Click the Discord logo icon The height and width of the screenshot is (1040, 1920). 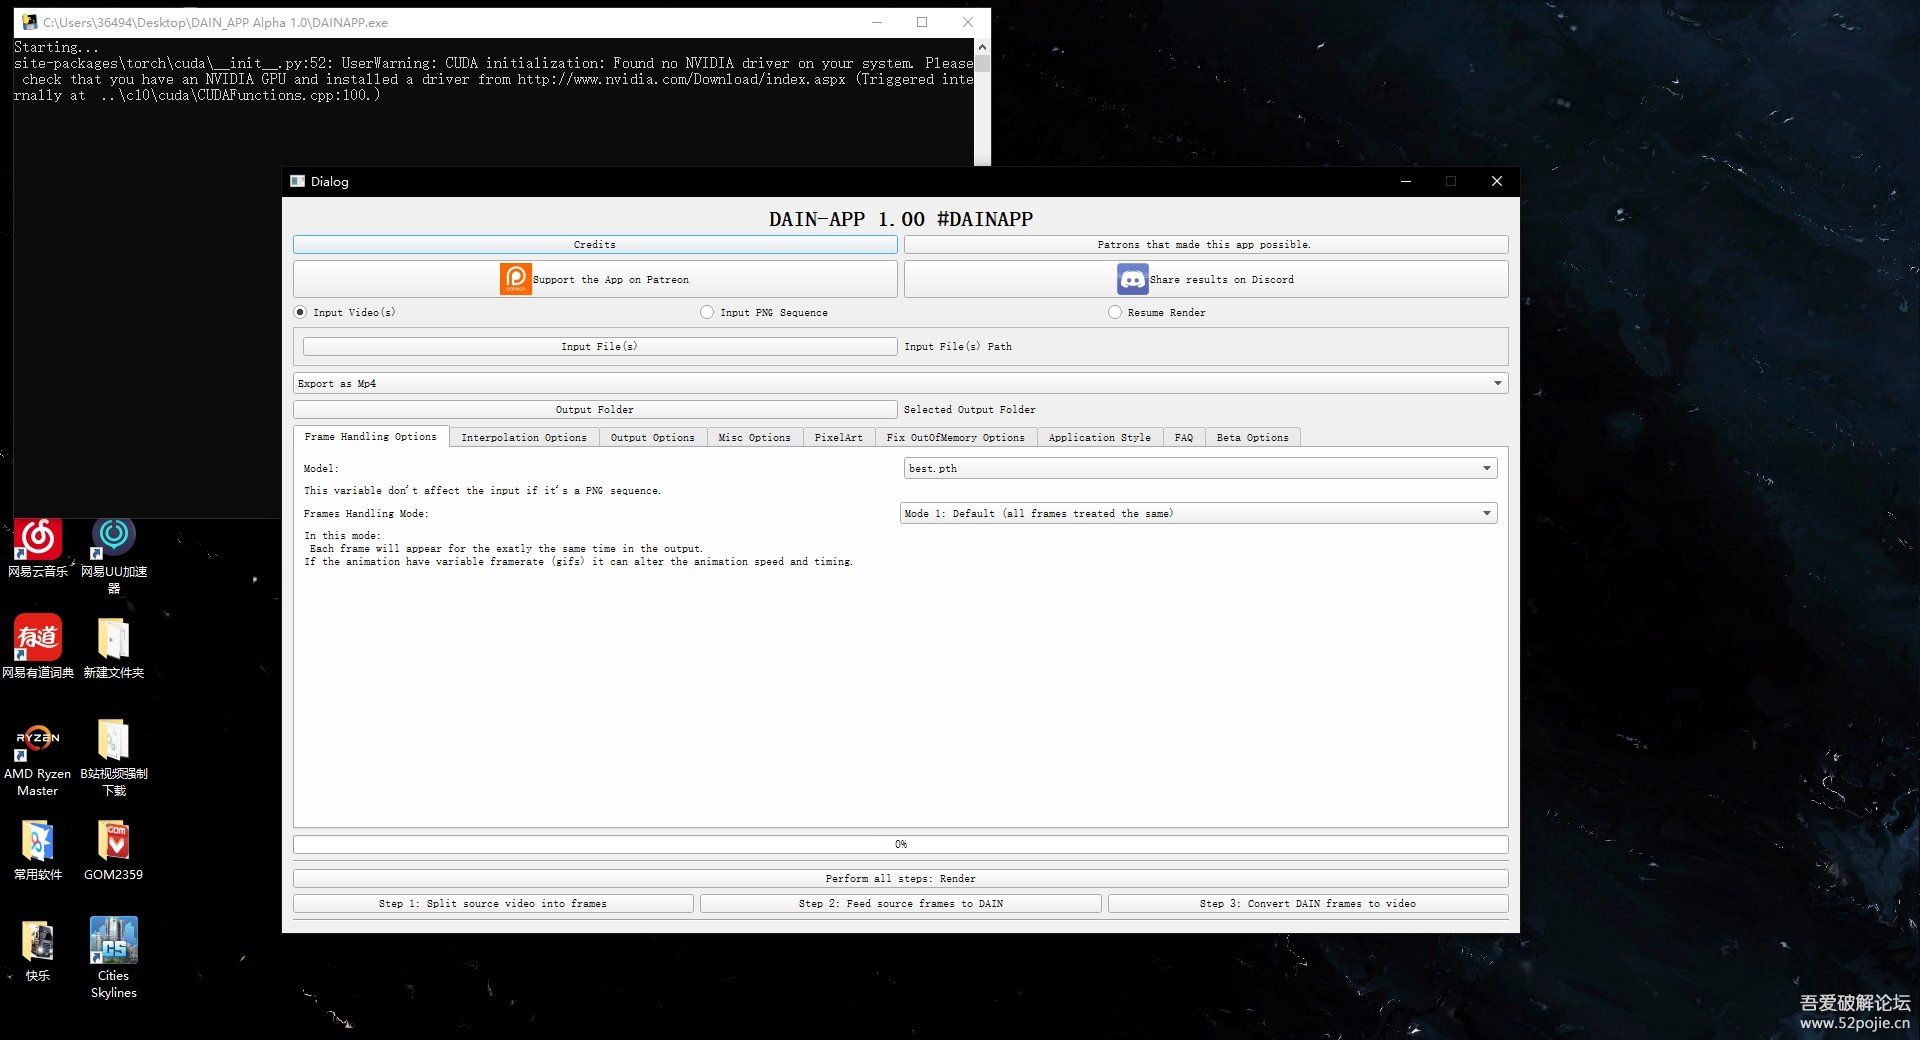coord(1132,279)
